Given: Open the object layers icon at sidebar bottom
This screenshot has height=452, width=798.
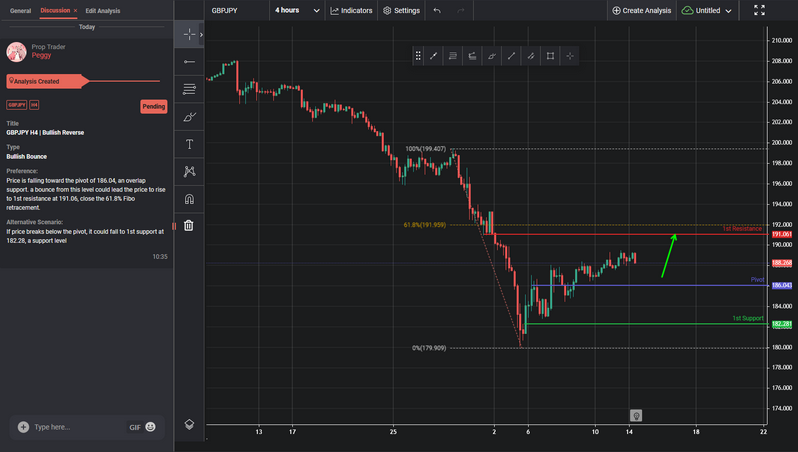Looking at the screenshot, I should (x=189, y=424).
